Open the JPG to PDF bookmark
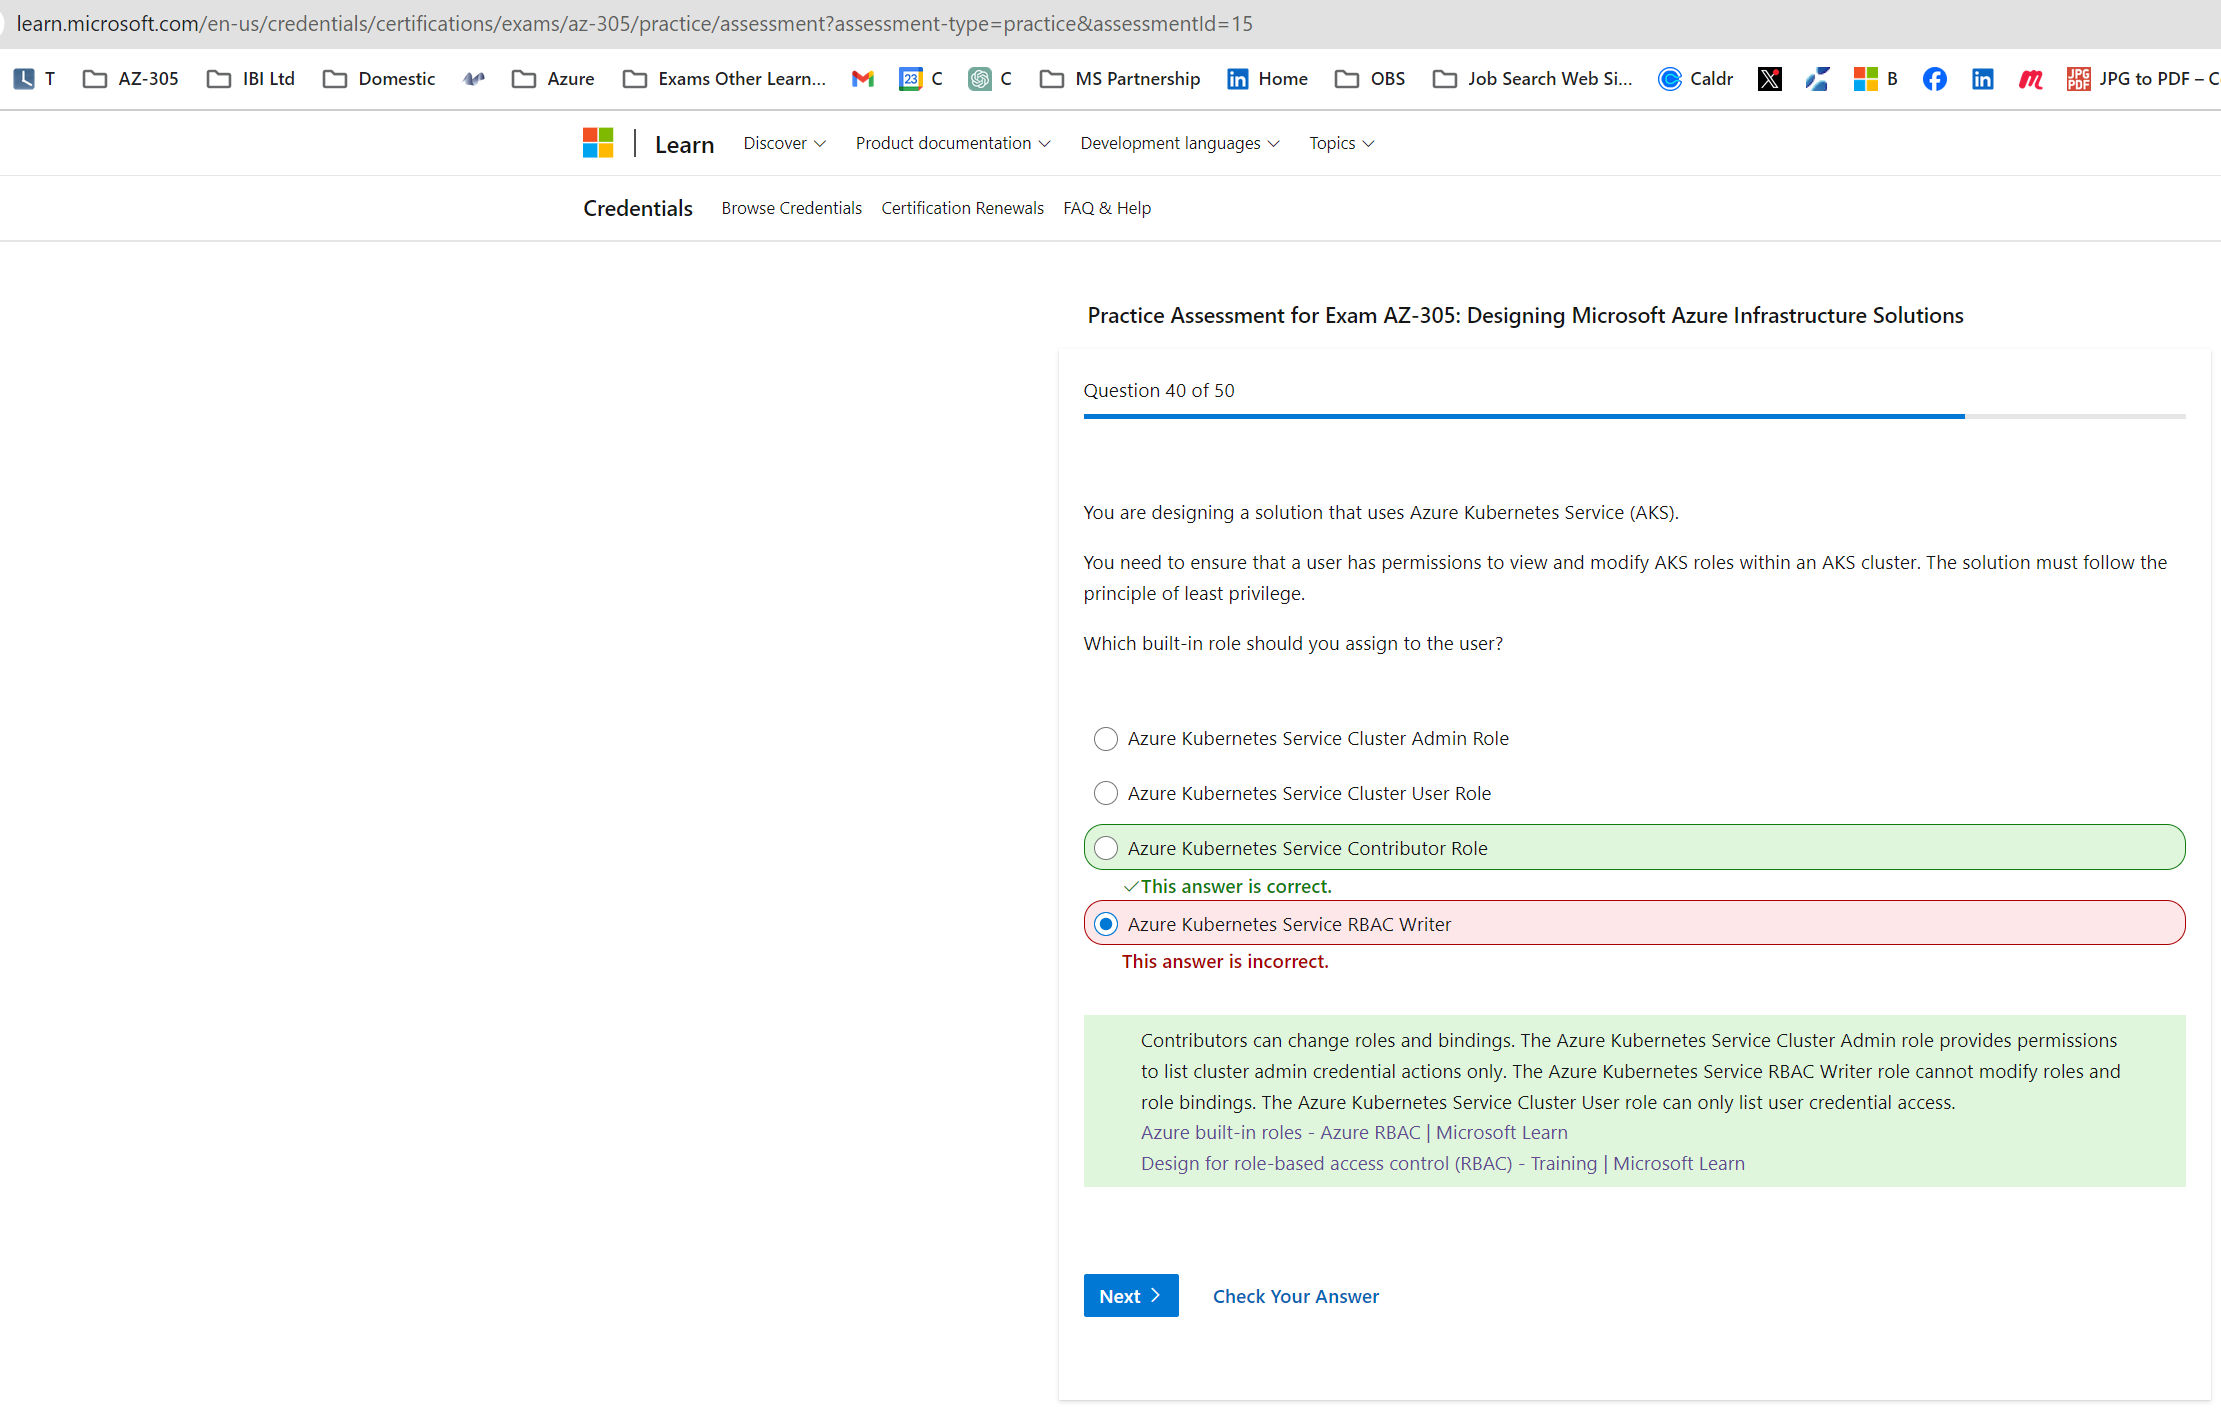 [2143, 79]
